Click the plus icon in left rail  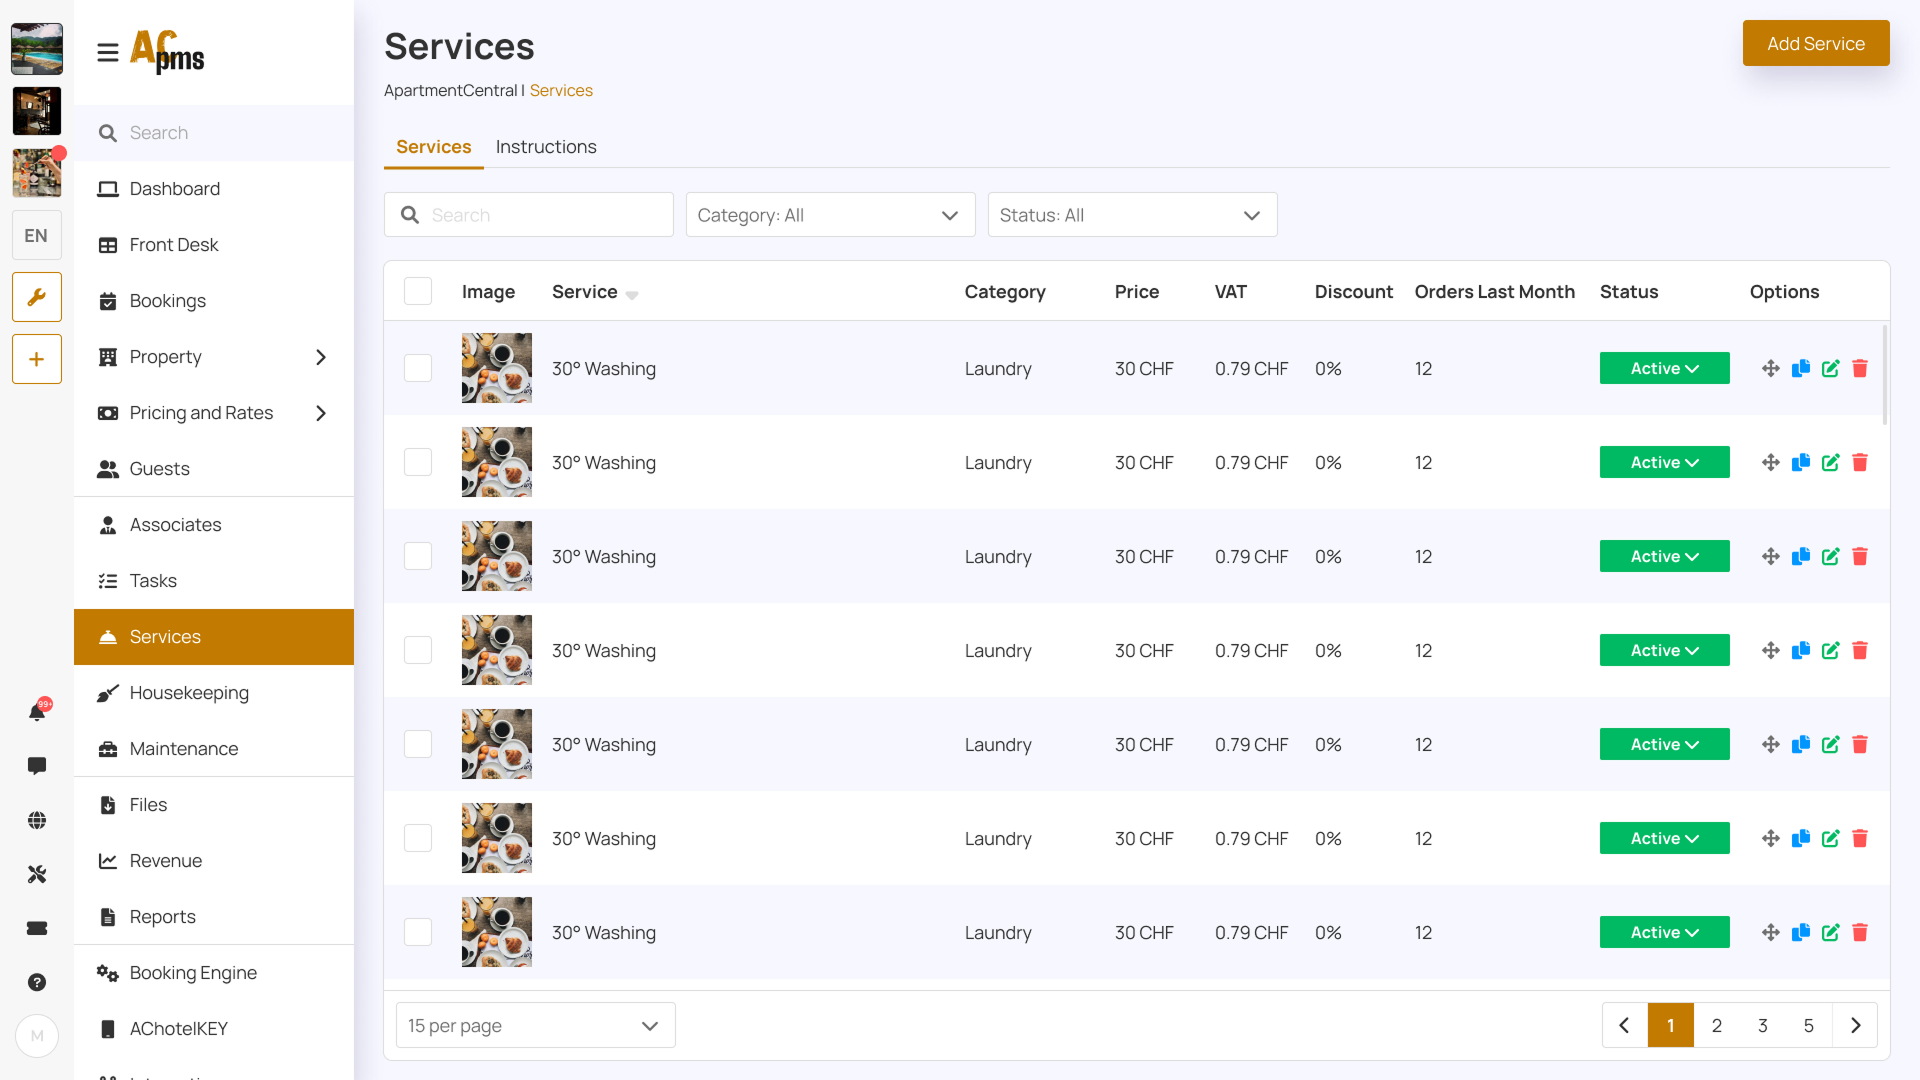coord(37,359)
